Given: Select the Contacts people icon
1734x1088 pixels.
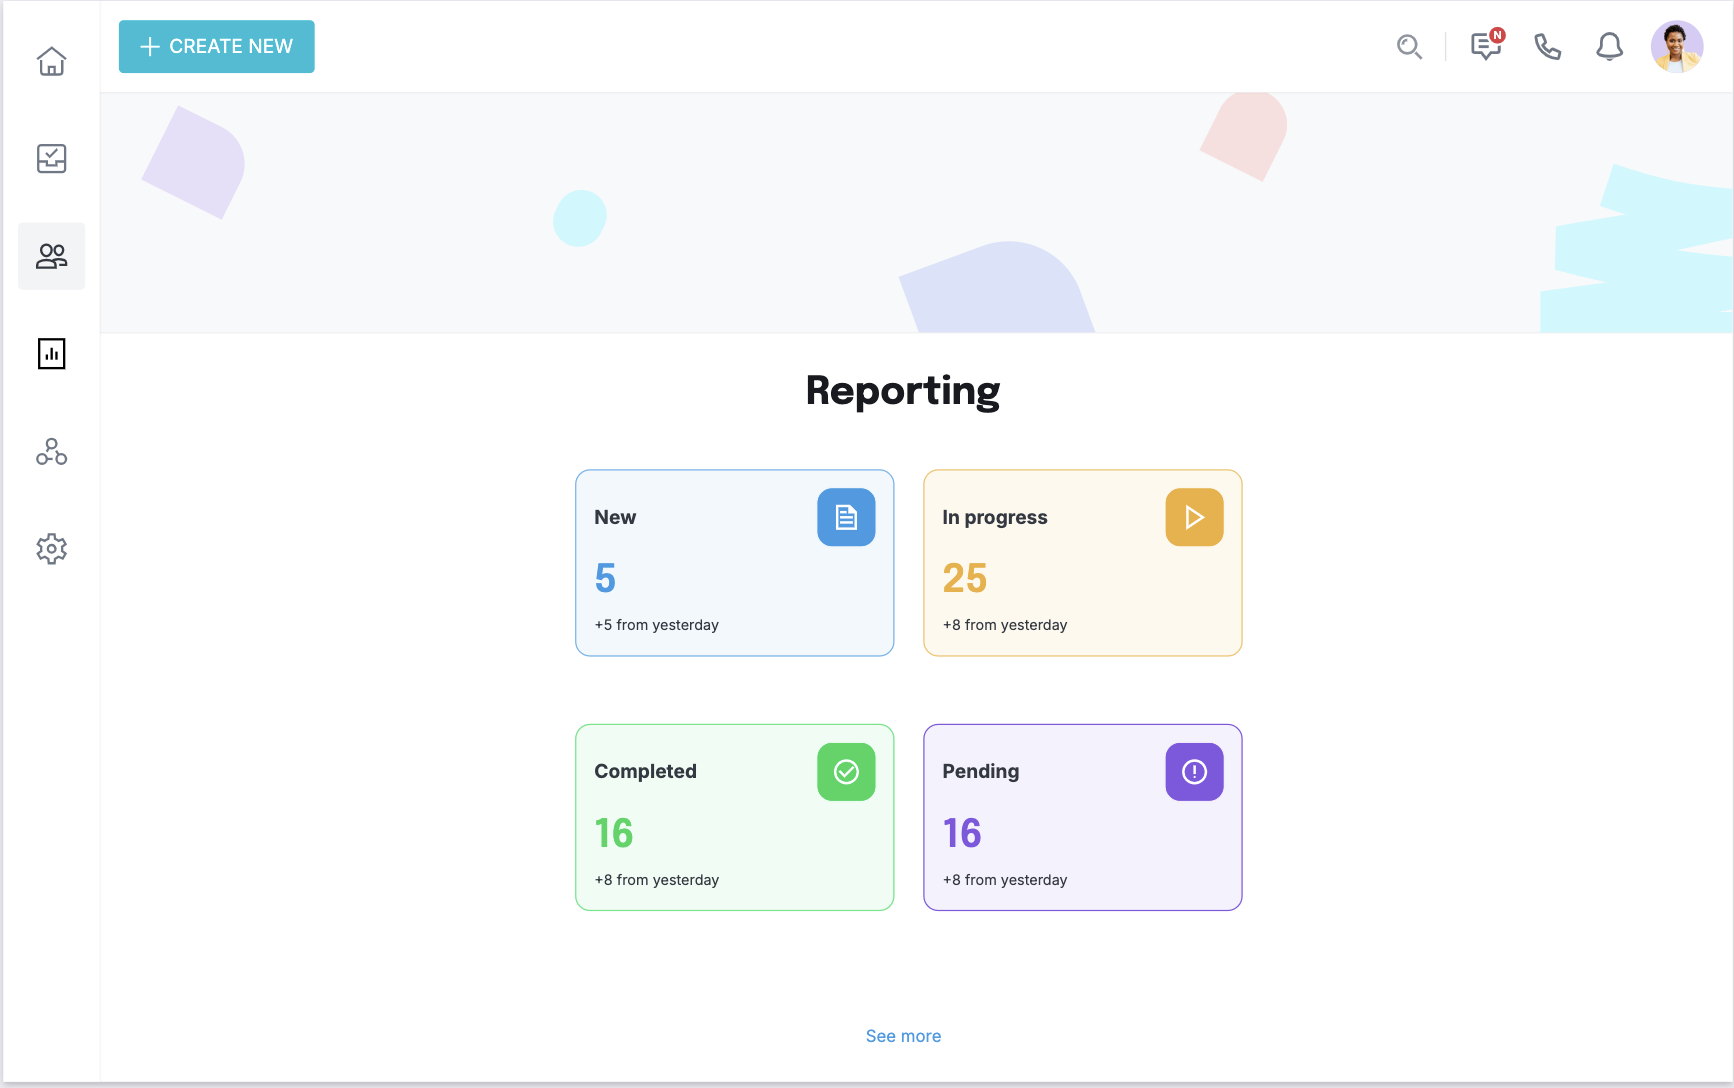Looking at the screenshot, I should (51, 256).
